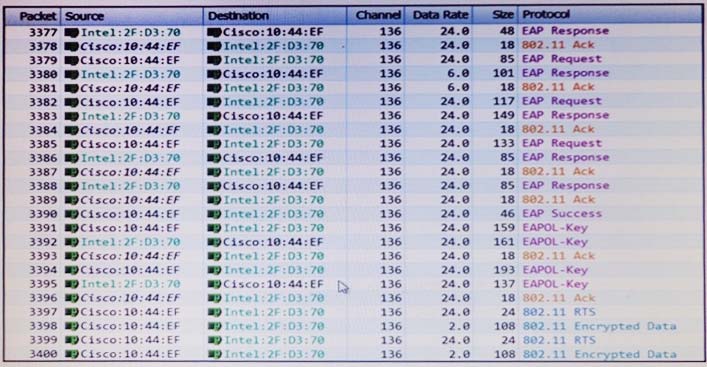Select packet 3397 802.11 RTS row
The image size is (707, 367).
pyautogui.click(x=353, y=312)
